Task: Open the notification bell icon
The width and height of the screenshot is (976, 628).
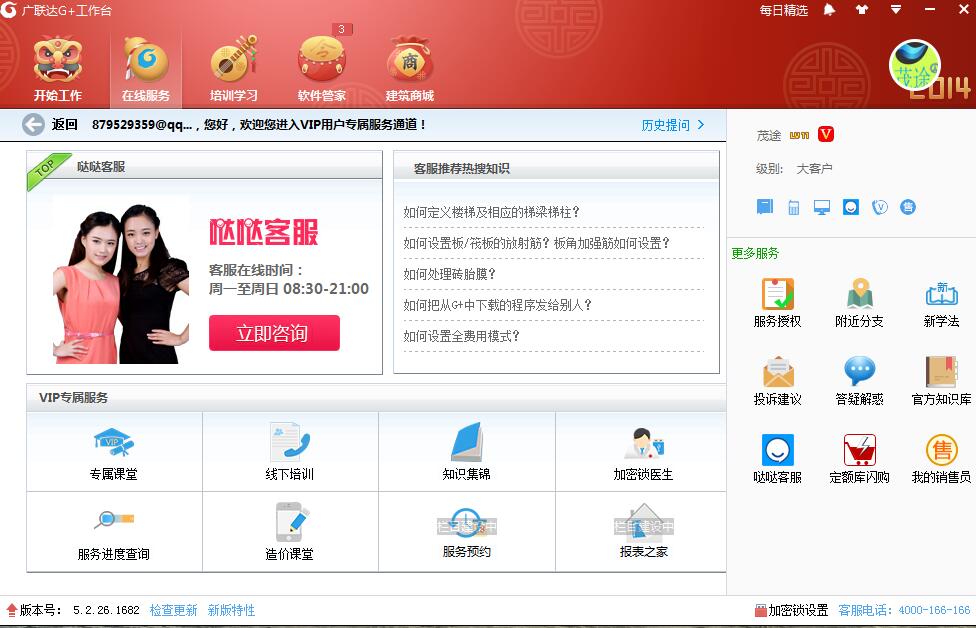Action: tap(829, 9)
